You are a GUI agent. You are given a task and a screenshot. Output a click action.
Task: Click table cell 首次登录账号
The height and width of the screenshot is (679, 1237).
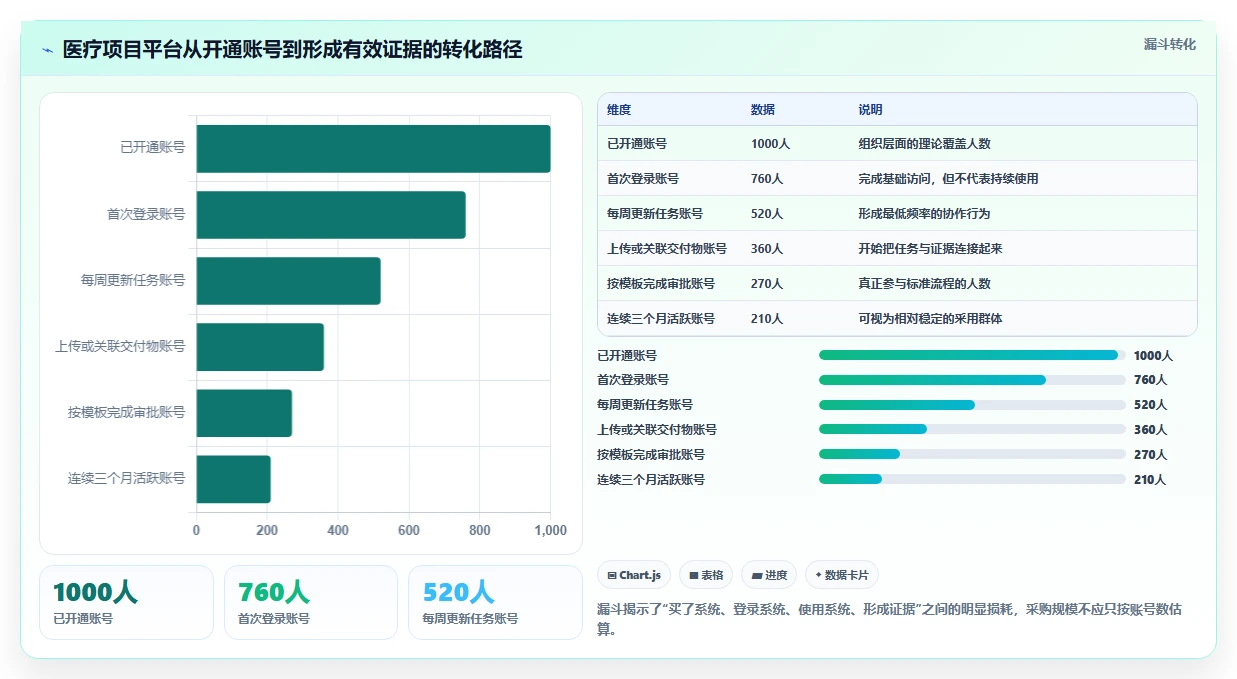coord(643,179)
